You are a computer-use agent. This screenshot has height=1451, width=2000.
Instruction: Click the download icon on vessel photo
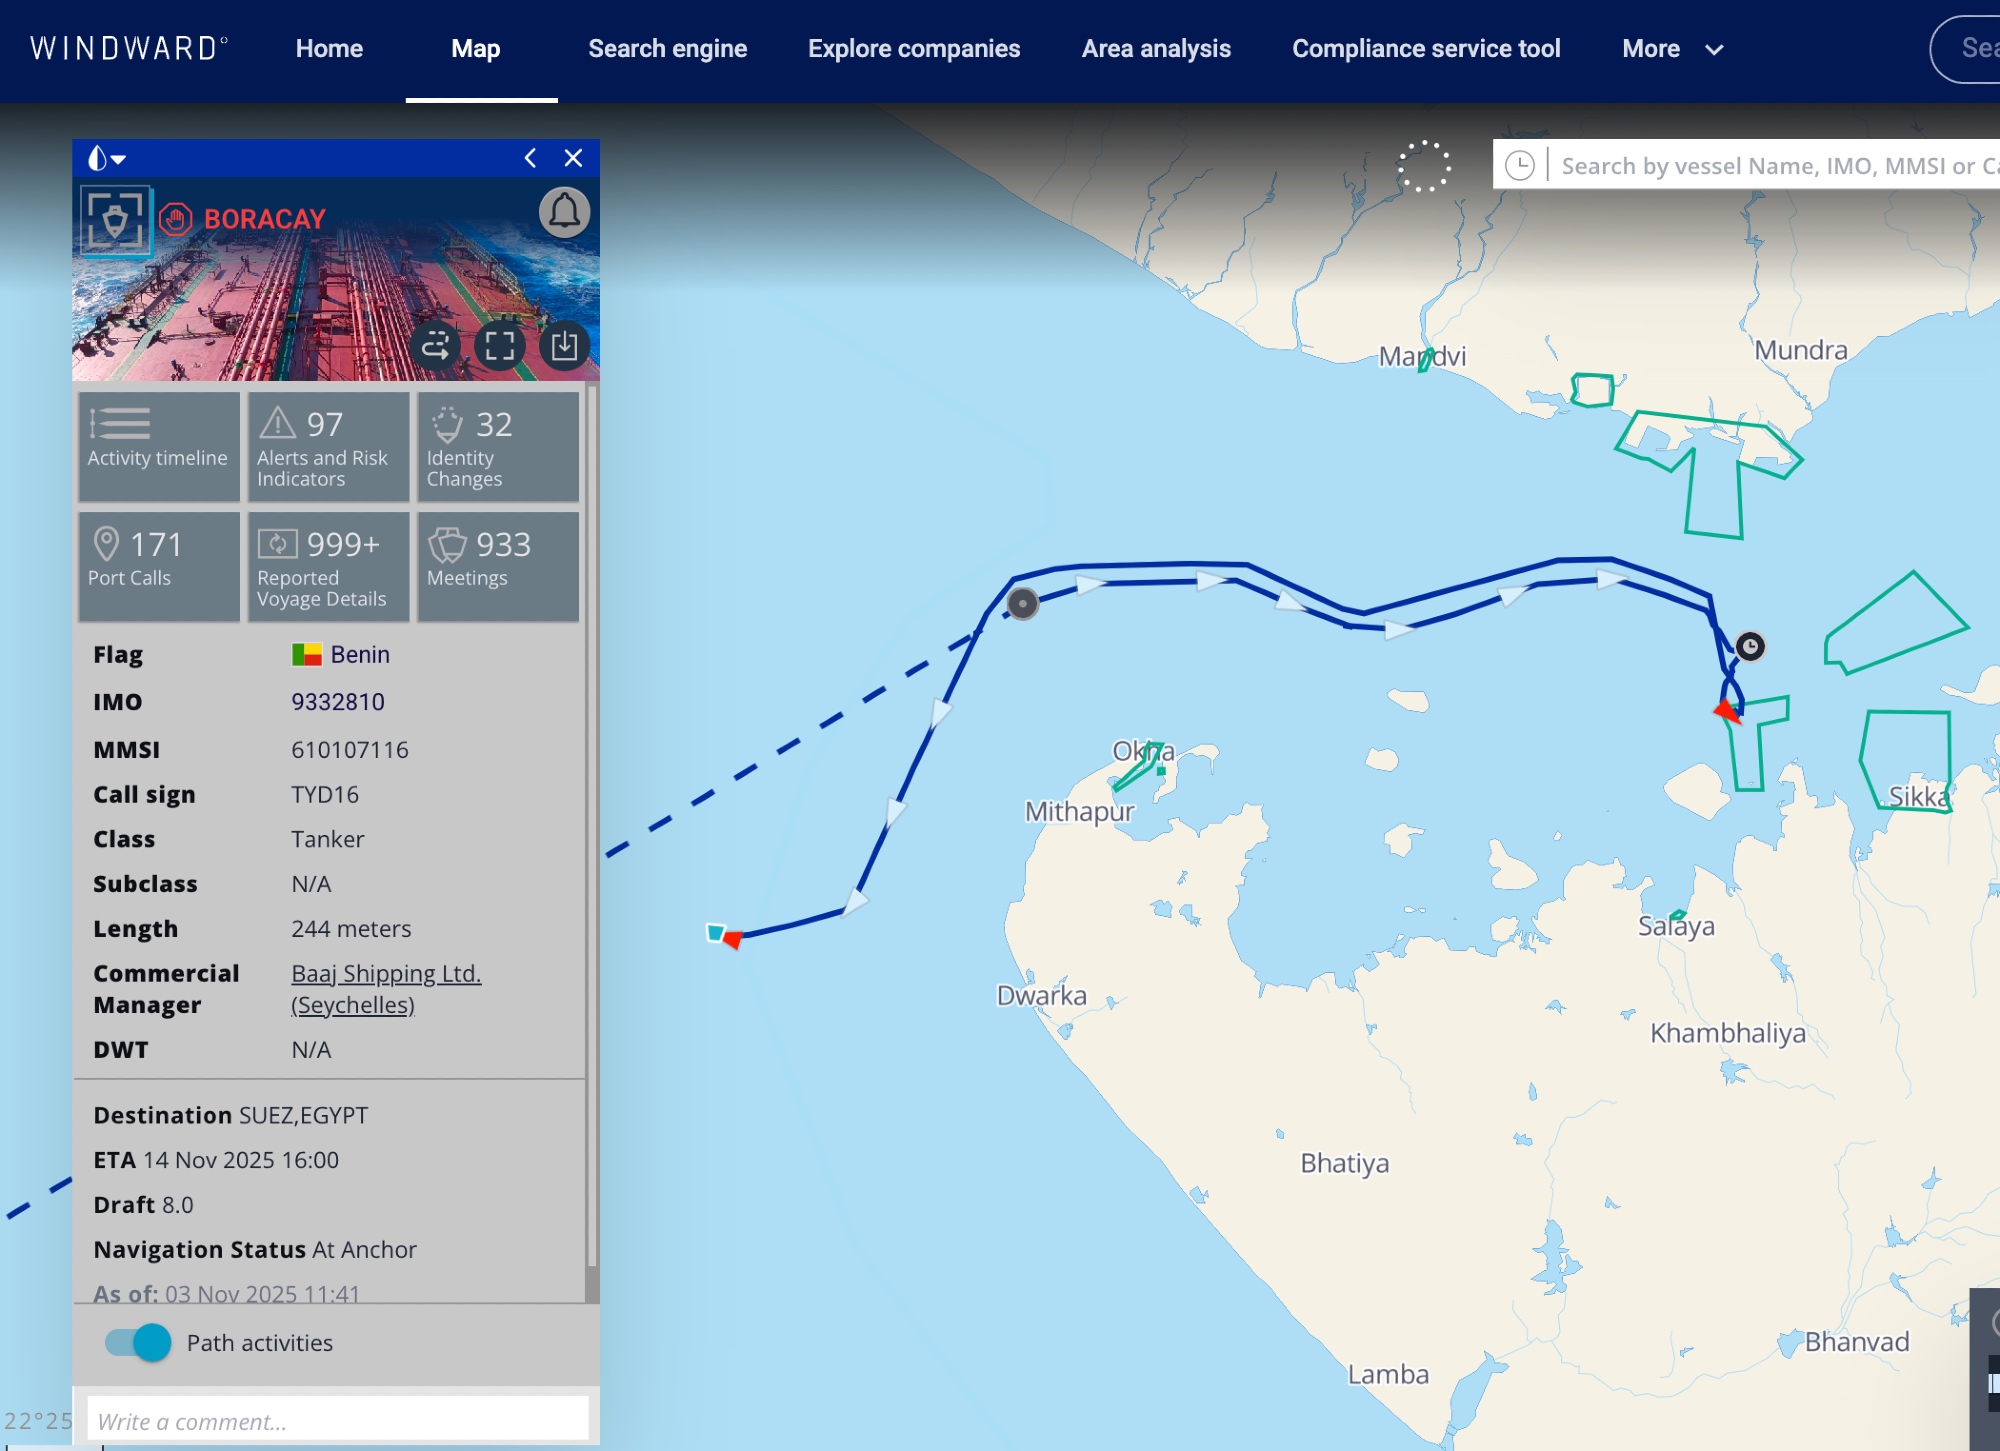564,346
